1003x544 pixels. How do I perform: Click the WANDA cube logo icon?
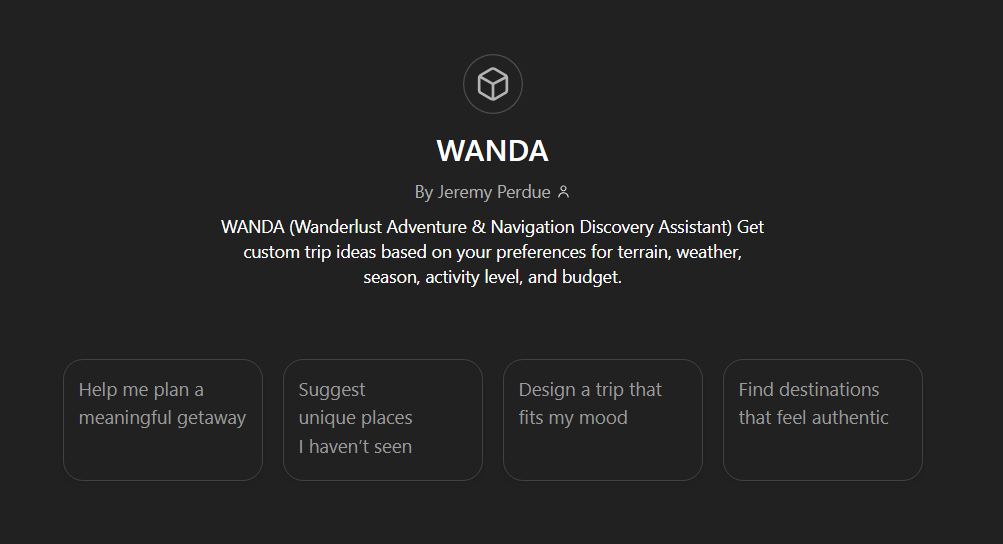pos(493,84)
